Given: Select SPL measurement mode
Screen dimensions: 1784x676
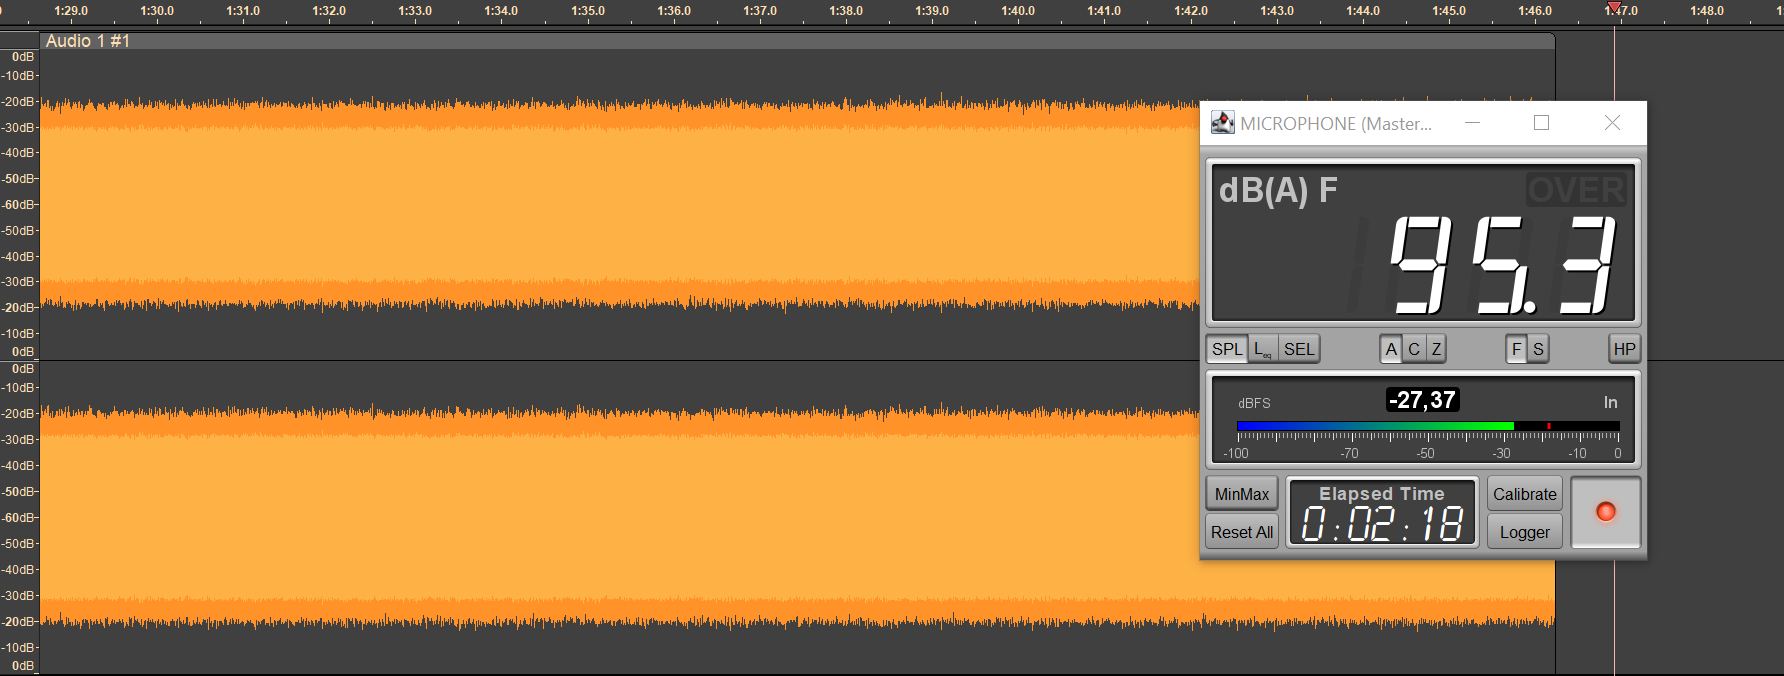Looking at the screenshot, I should 1227,349.
